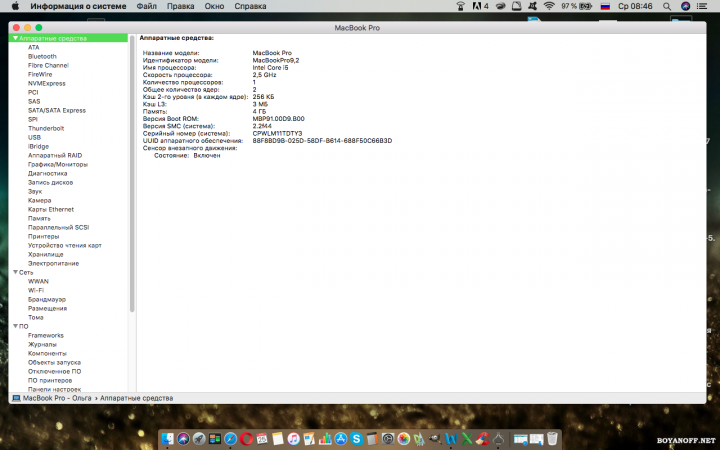Select Frameworks under ПО
The width and height of the screenshot is (720, 450).
pos(45,335)
